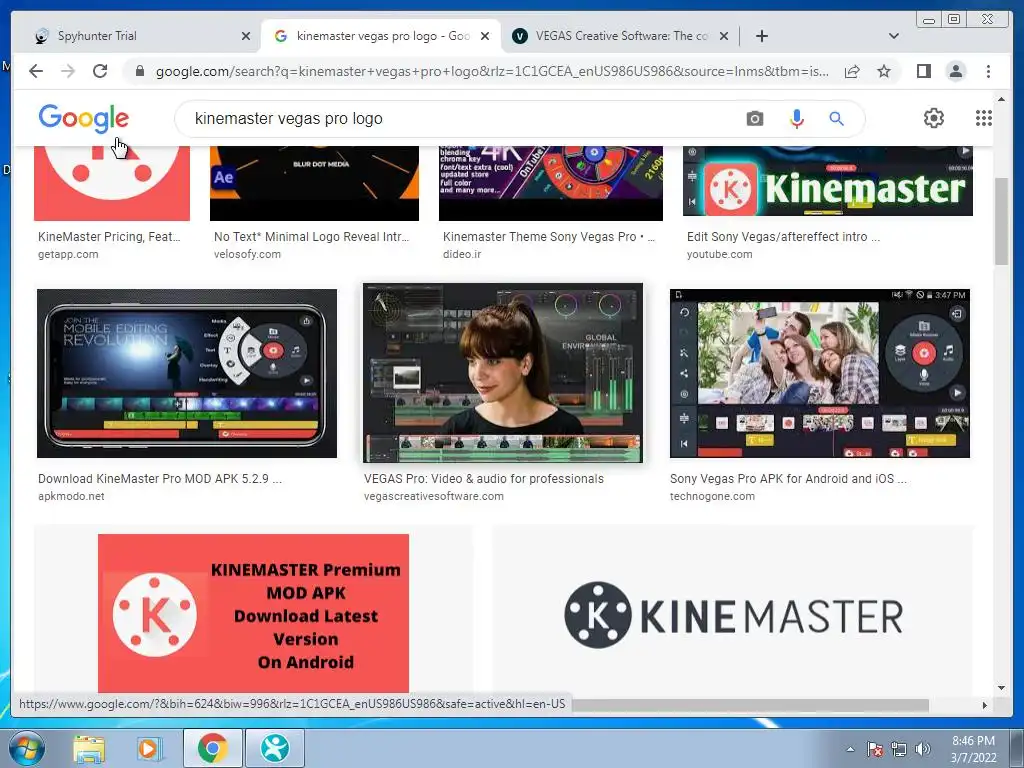Click the red KineMaster icon thumbnail
Image resolution: width=1024 pixels, height=768 pixels.
112,184
